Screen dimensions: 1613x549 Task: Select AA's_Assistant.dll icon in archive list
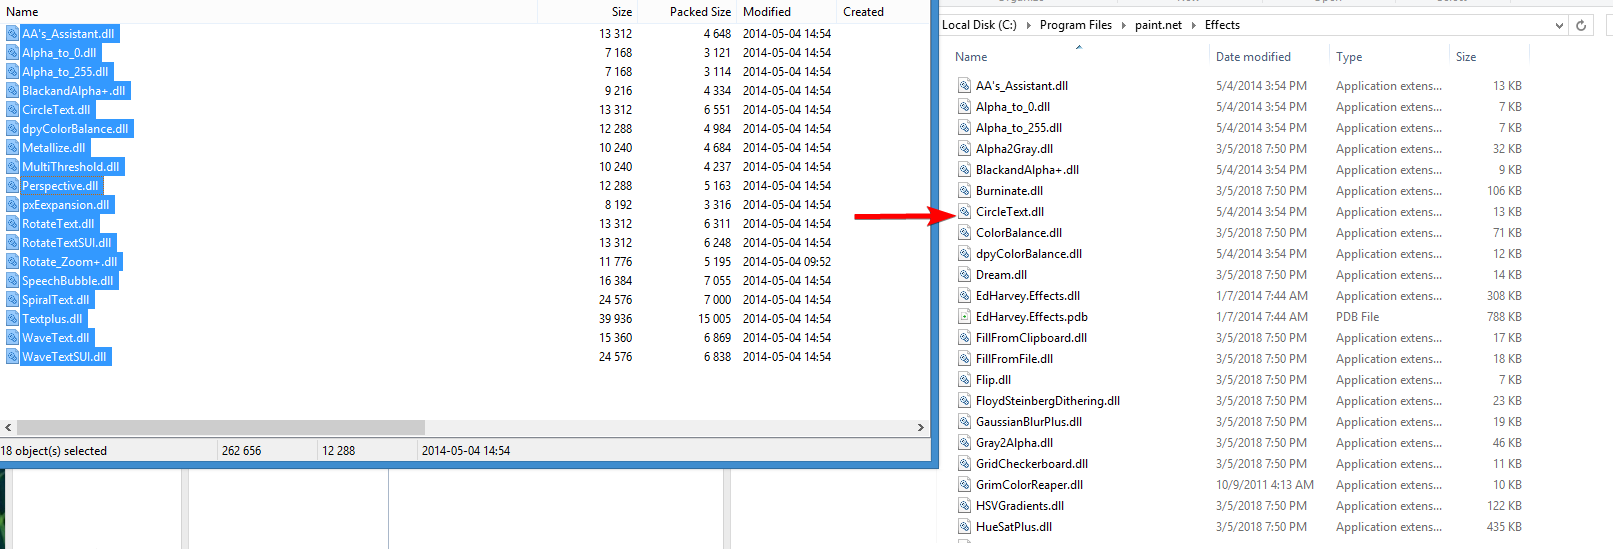tap(13, 34)
